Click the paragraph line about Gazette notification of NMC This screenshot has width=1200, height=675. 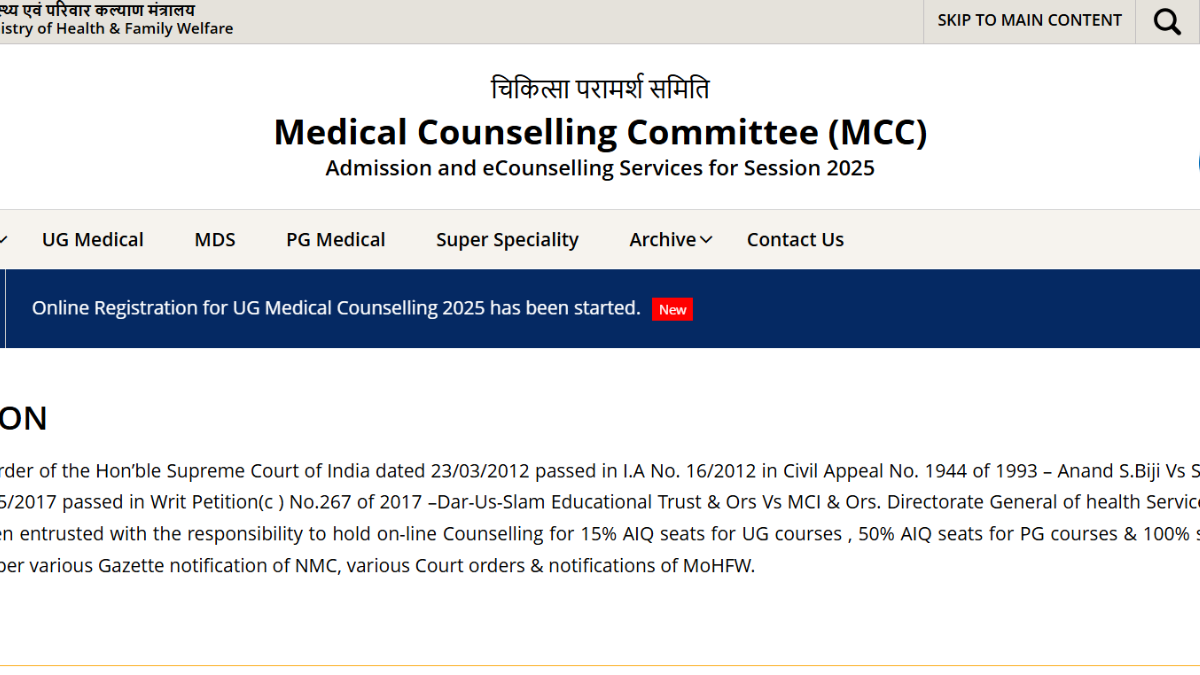(x=378, y=566)
